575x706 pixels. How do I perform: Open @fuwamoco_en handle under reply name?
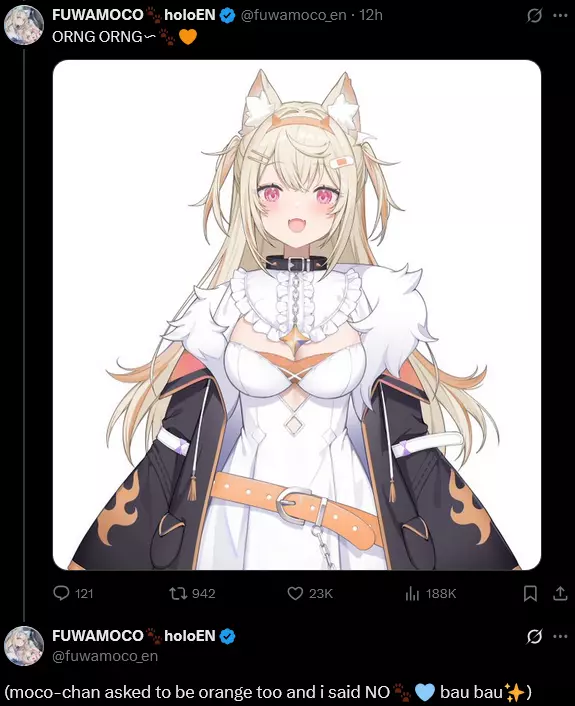tap(105, 656)
